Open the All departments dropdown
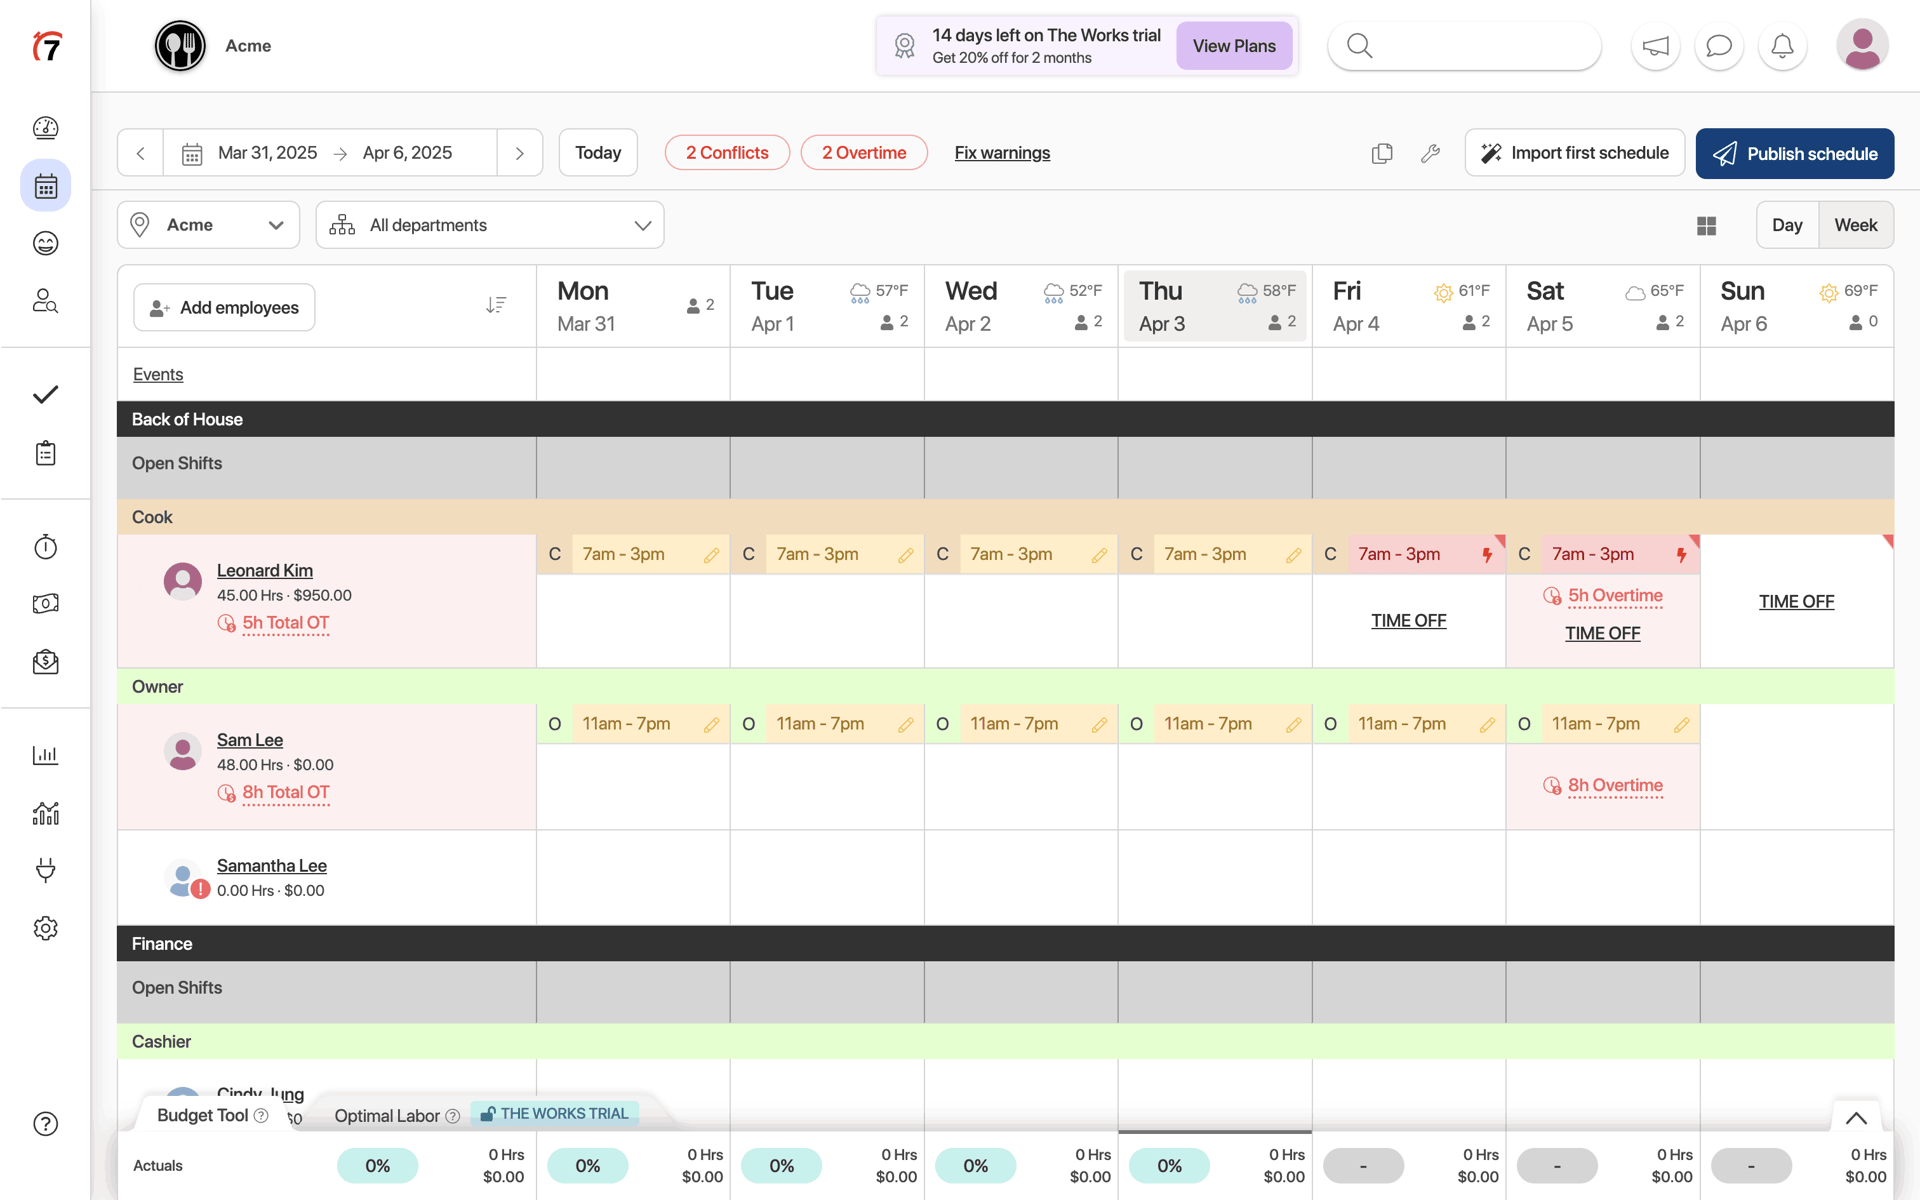 coord(490,225)
